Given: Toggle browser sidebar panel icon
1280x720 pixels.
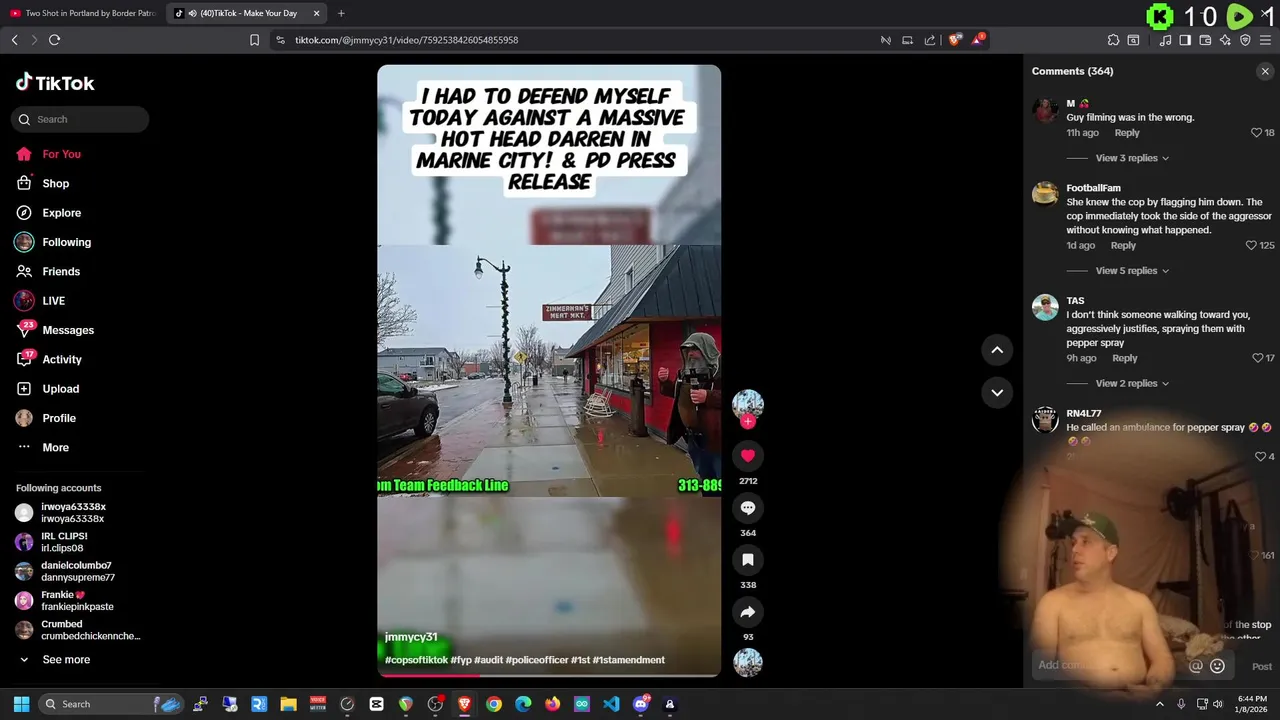Looking at the screenshot, I should tap(1185, 40).
